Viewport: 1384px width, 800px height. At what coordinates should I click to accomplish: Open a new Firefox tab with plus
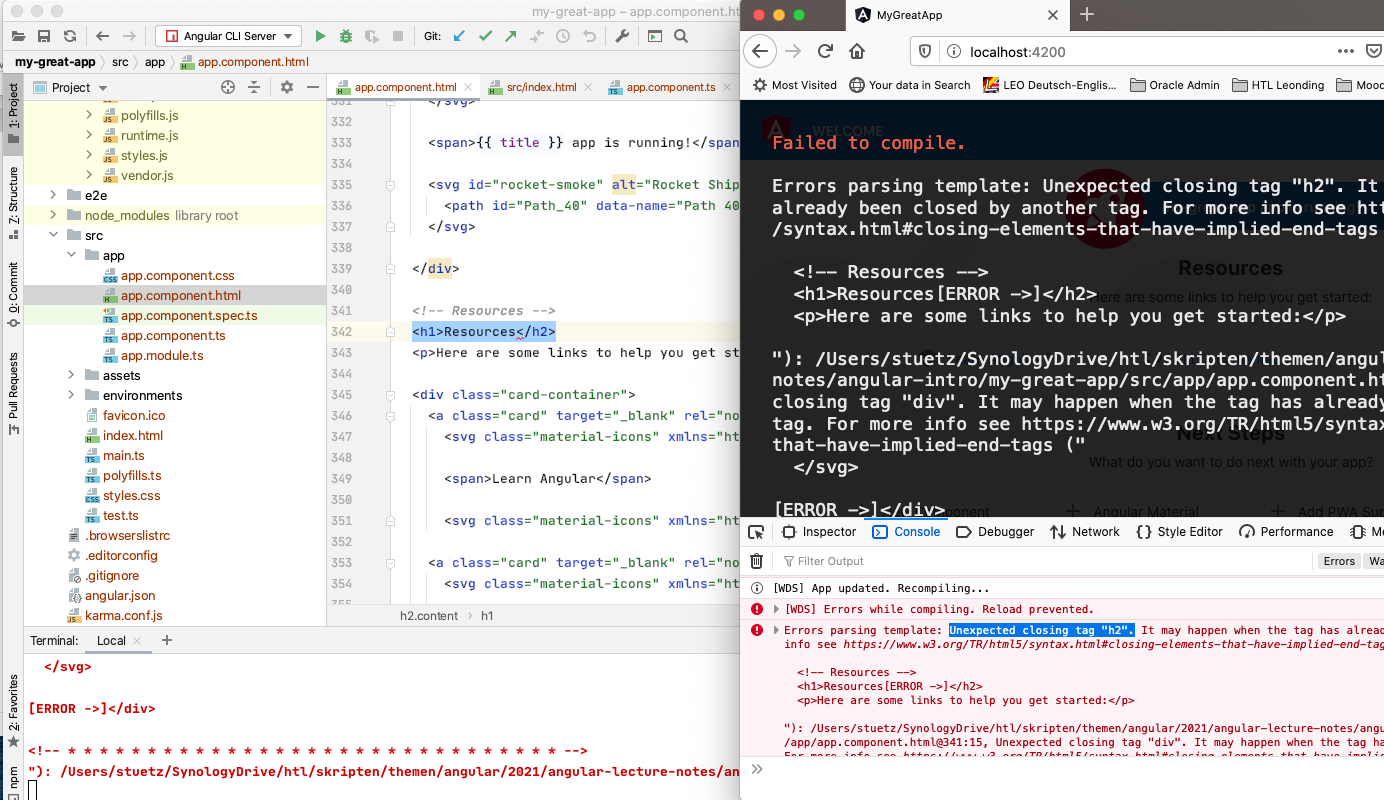point(1087,14)
